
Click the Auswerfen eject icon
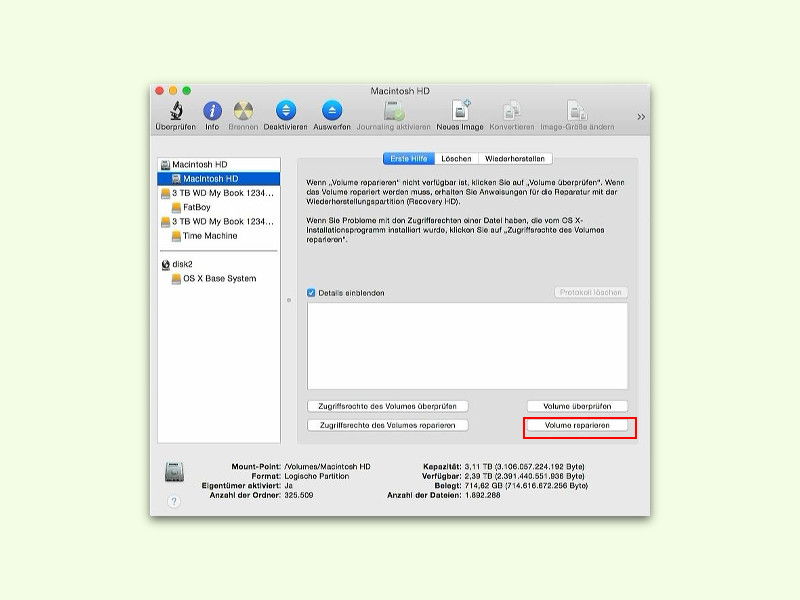(332, 111)
